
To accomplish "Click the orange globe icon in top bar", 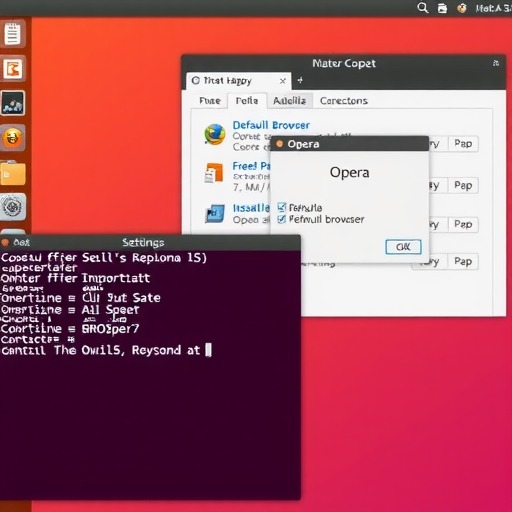I will pos(462,8).
